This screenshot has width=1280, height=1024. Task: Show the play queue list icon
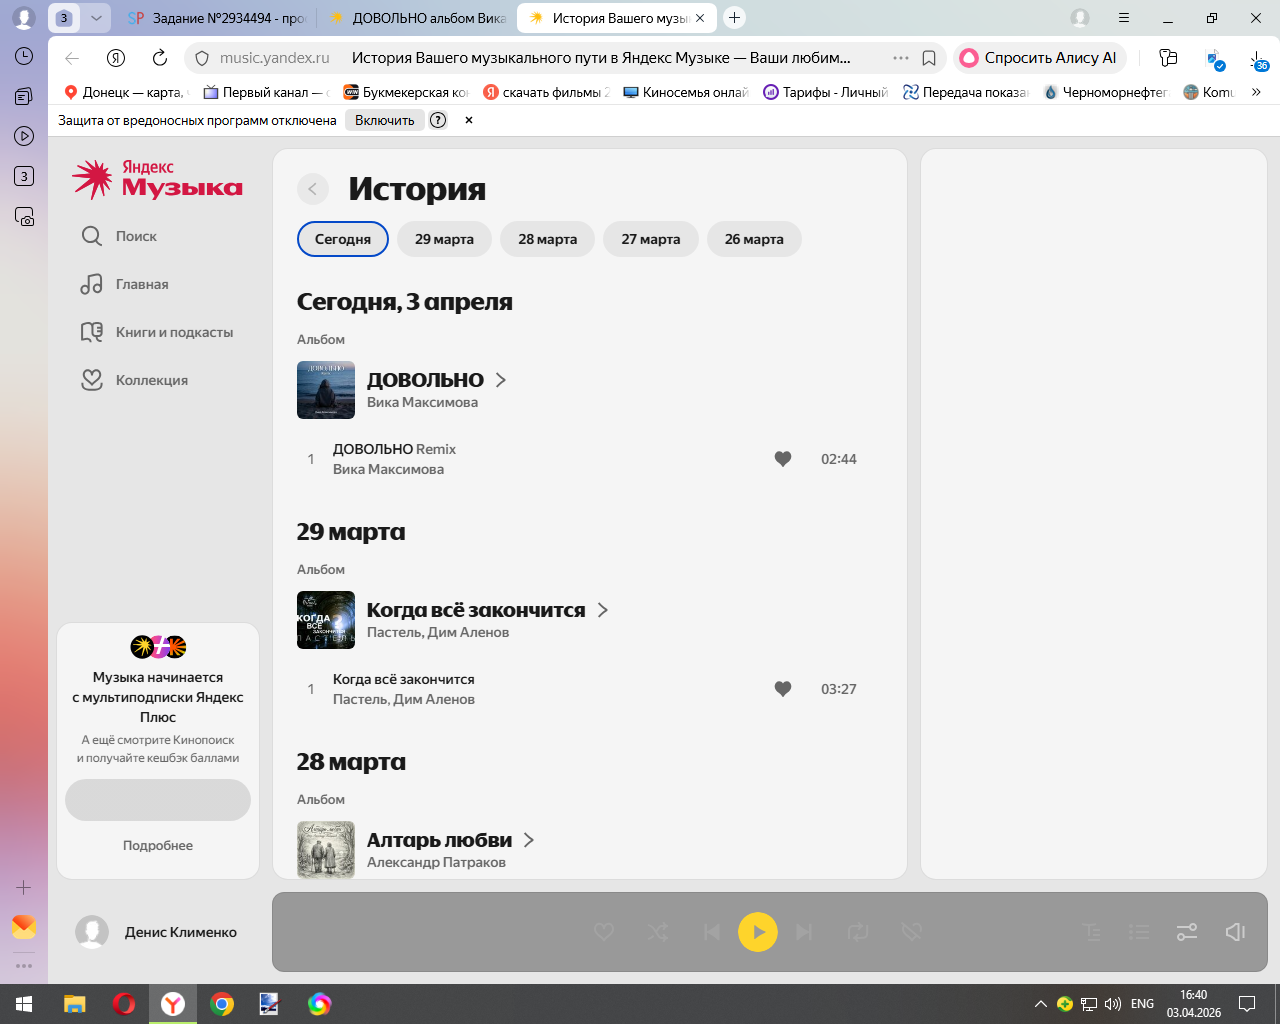[1139, 932]
